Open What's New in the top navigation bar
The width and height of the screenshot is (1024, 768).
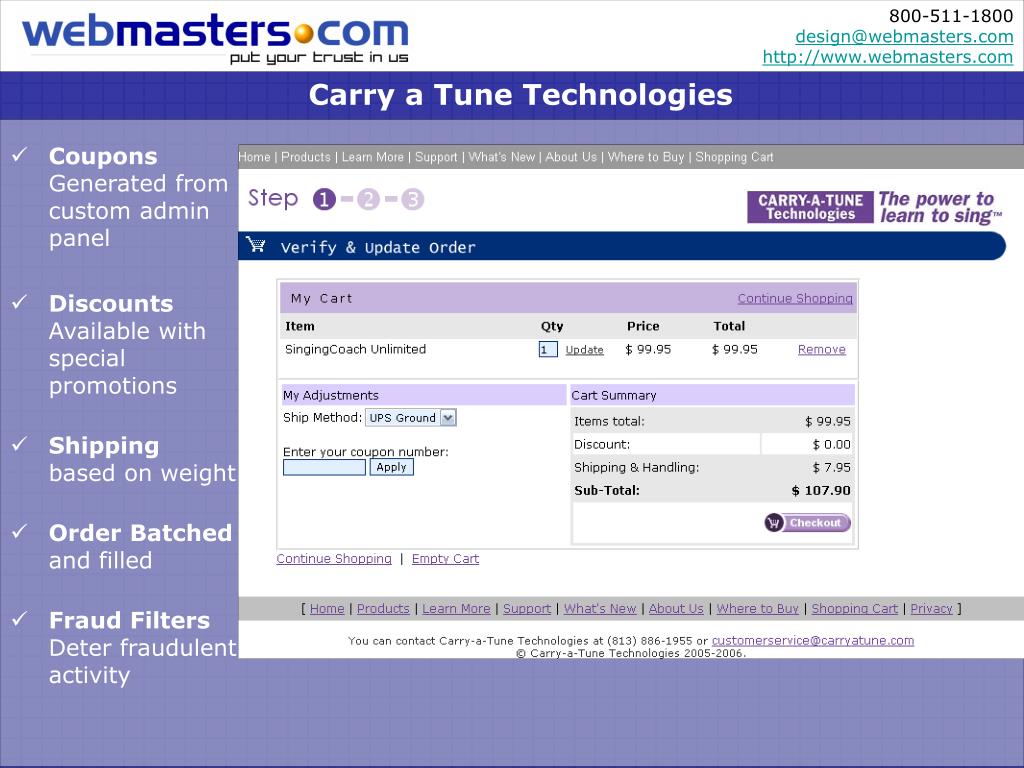click(502, 157)
